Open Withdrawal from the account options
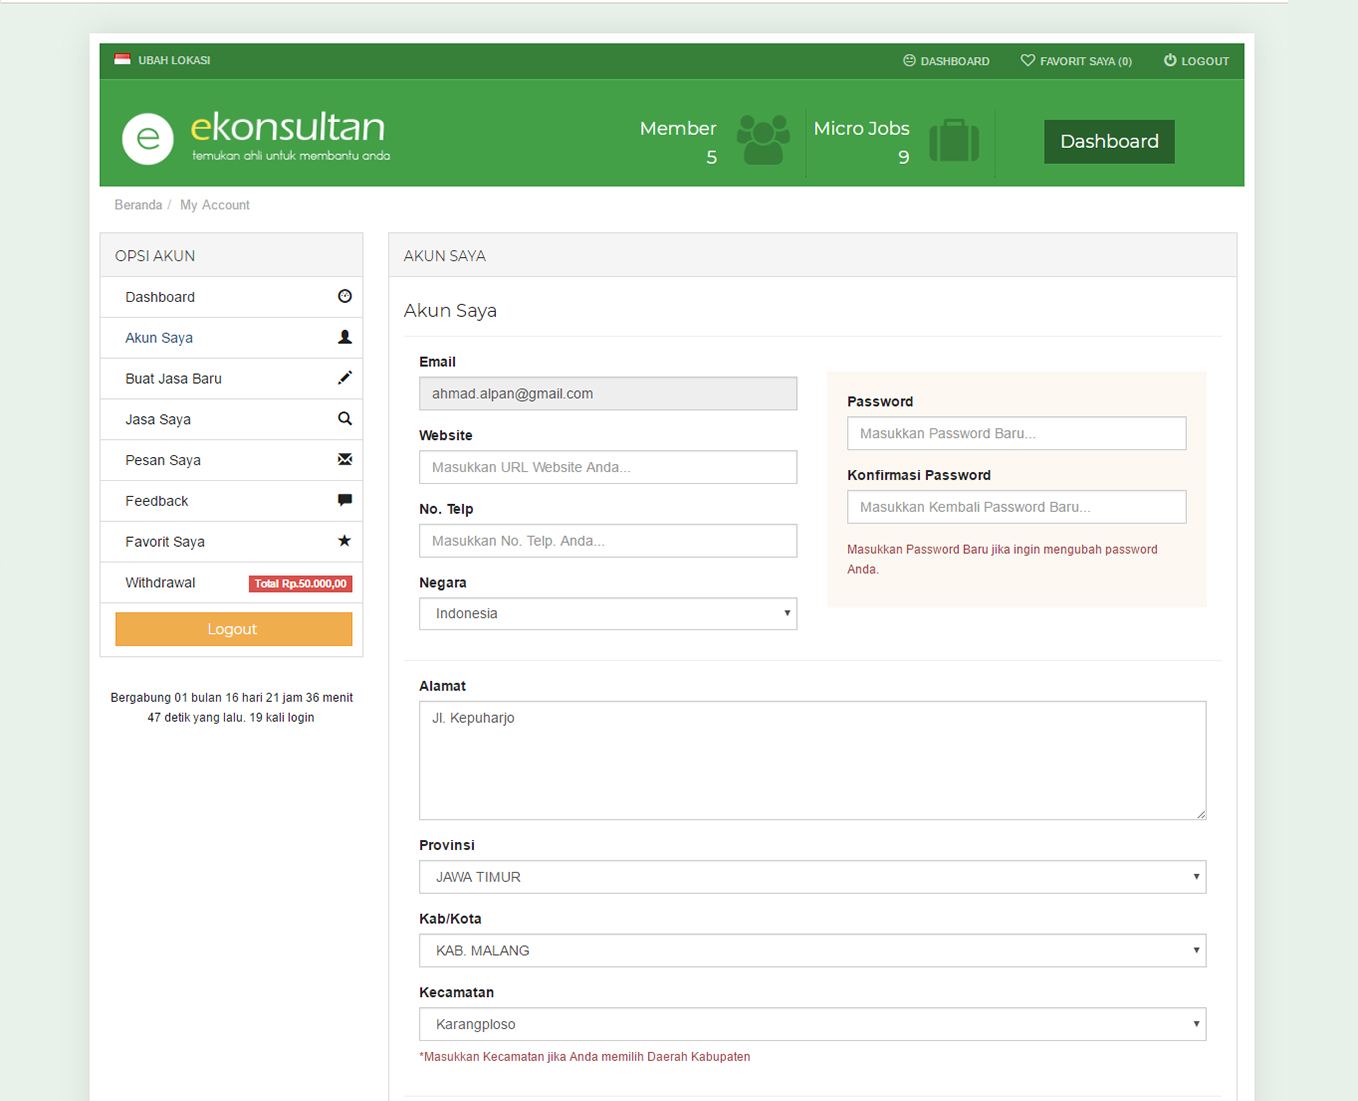Image resolution: width=1358 pixels, height=1101 pixels. (160, 583)
